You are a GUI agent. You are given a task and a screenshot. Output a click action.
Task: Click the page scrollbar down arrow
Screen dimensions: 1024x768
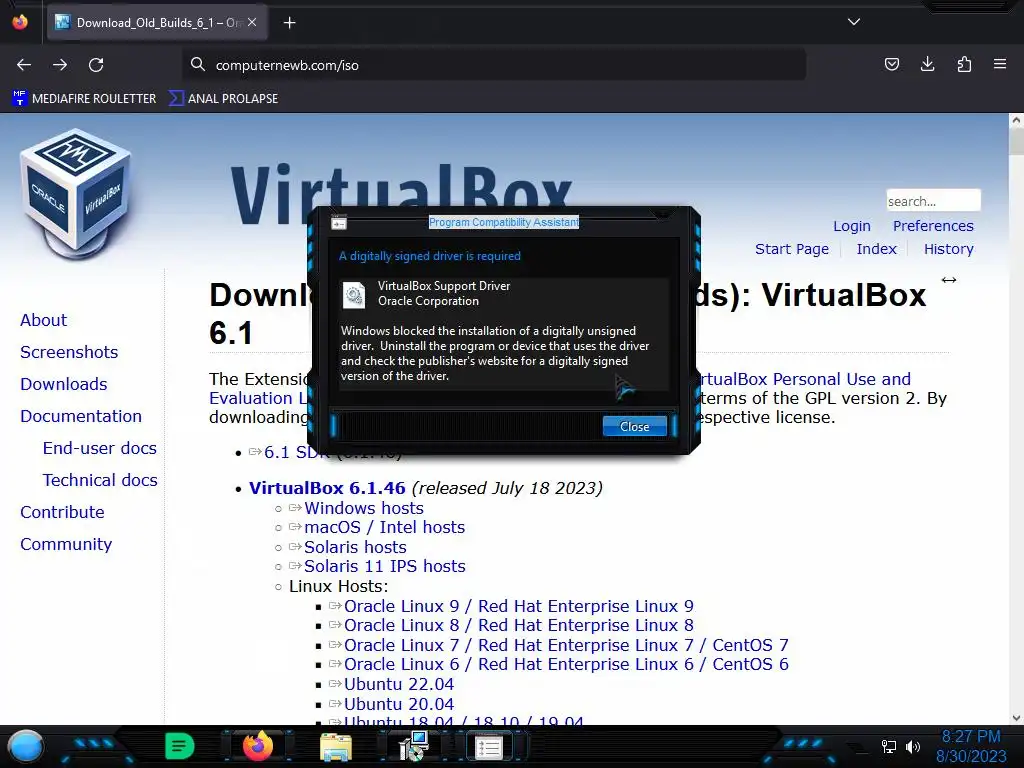pyautogui.click(x=1016, y=718)
